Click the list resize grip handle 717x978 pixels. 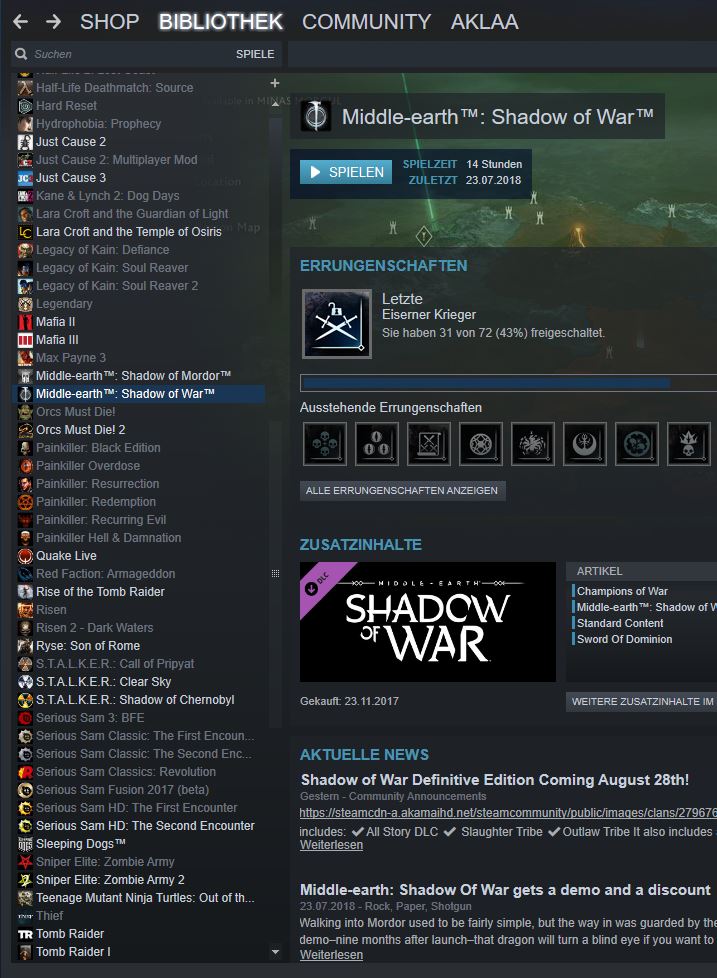click(275, 573)
